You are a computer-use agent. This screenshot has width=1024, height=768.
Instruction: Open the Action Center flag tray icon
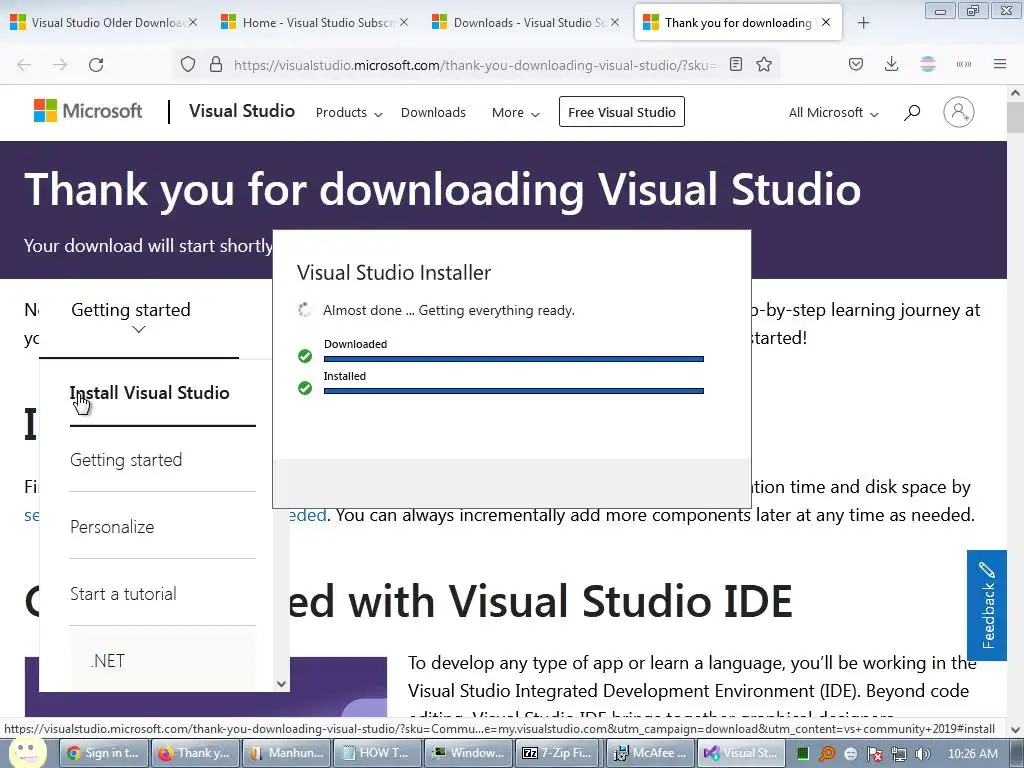pyautogui.click(x=875, y=754)
